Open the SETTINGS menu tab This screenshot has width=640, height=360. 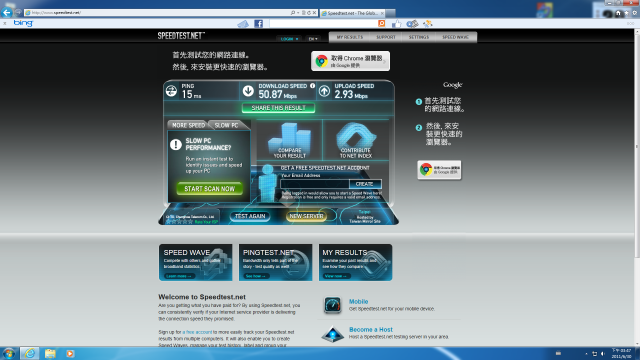pos(419,37)
